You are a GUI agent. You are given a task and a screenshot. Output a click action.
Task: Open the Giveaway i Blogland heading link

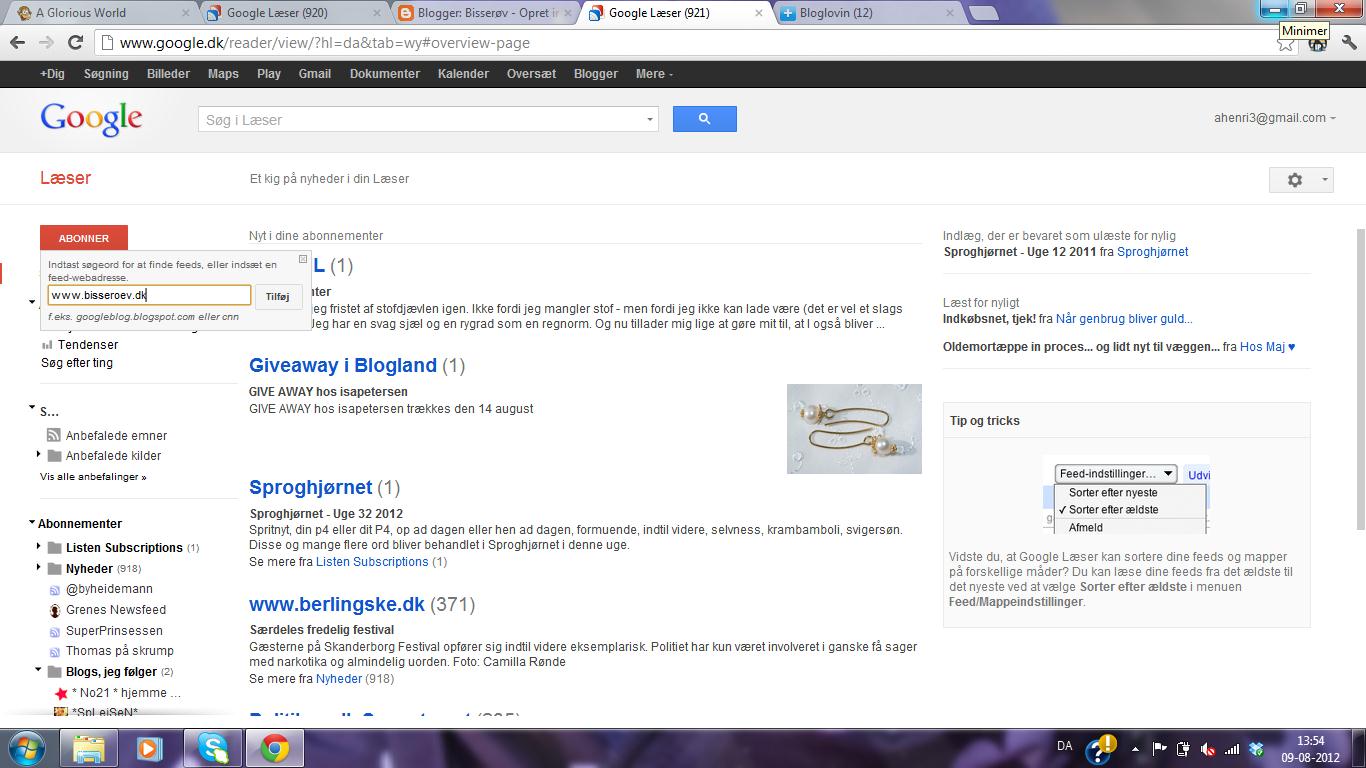(x=343, y=365)
